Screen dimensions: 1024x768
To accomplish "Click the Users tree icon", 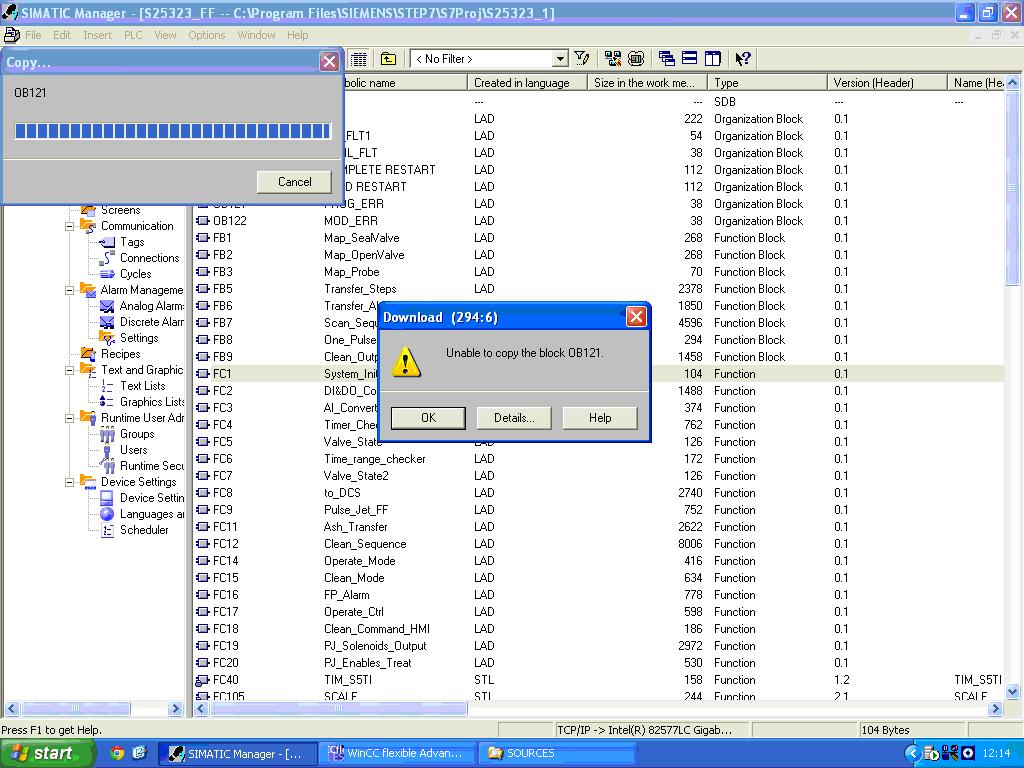I will click(x=107, y=450).
